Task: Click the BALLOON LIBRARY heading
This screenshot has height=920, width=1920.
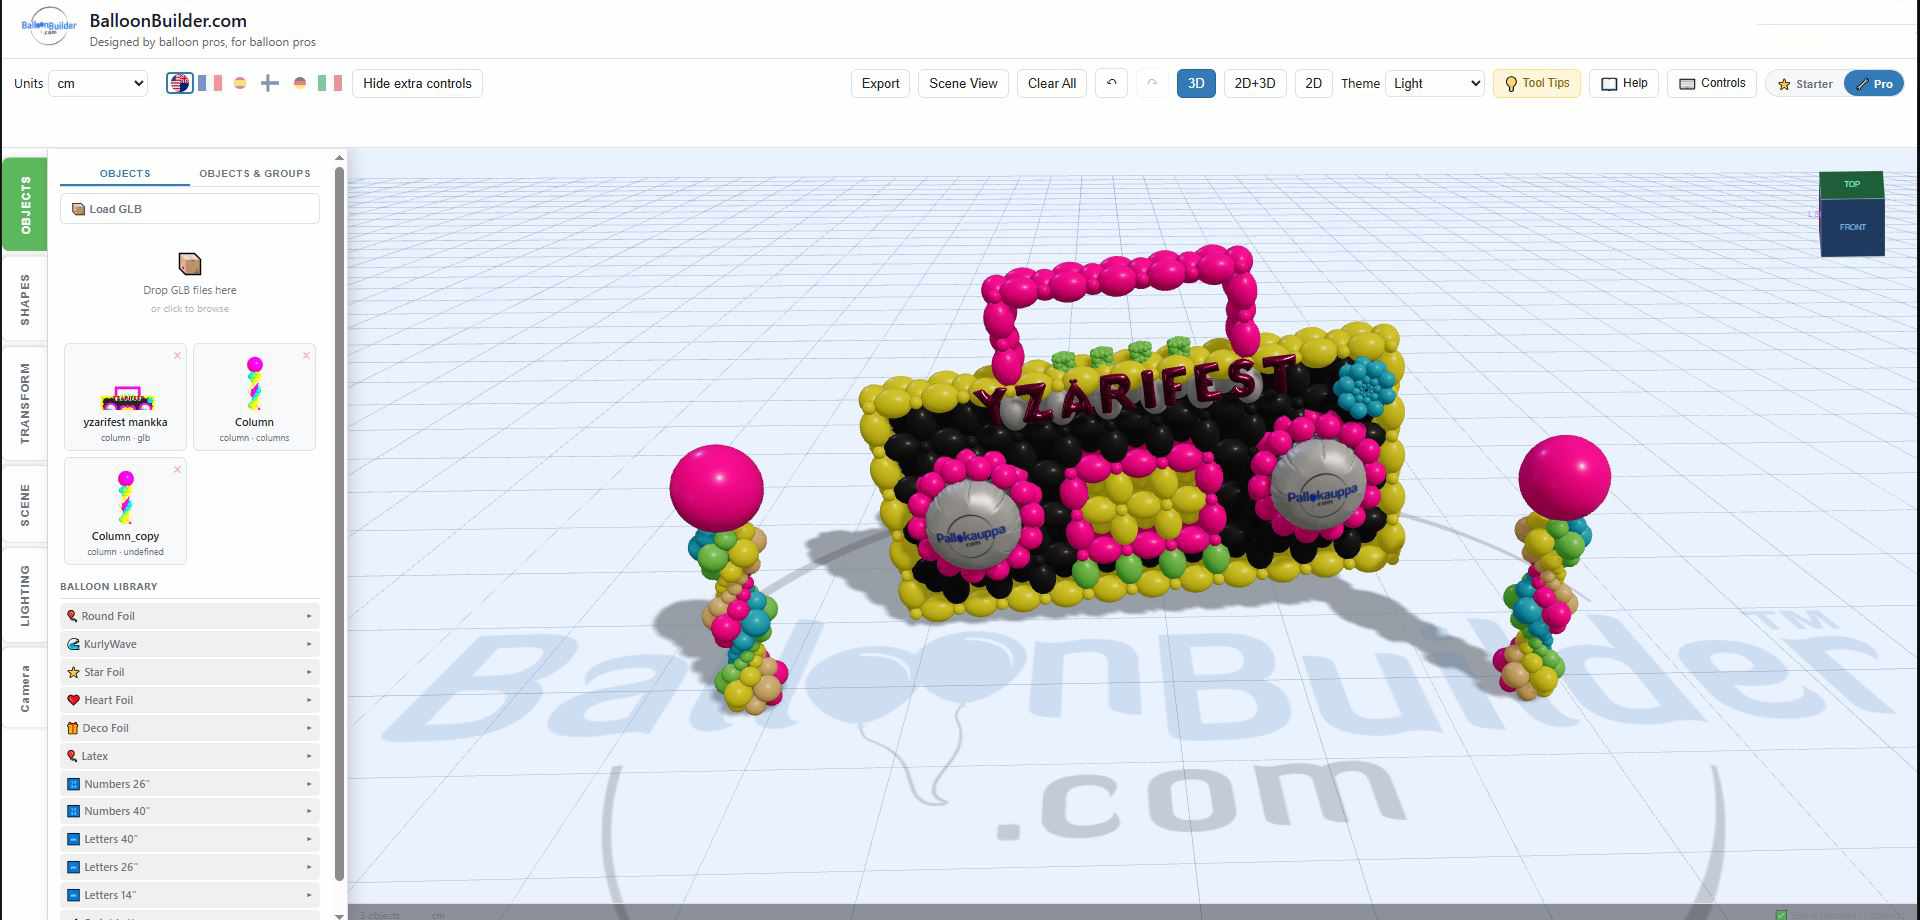Action: tap(109, 587)
